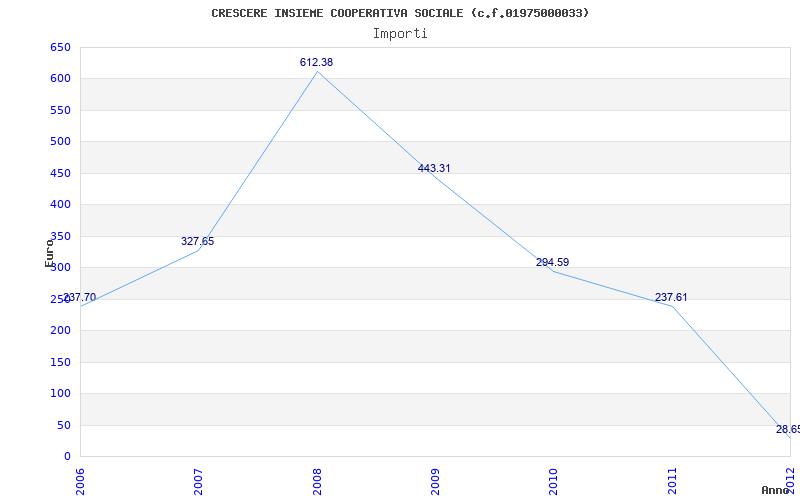The image size is (800, 500).
Task: Select the 327.65 data label
Action: pyautogui.click(x=197, y=241)
